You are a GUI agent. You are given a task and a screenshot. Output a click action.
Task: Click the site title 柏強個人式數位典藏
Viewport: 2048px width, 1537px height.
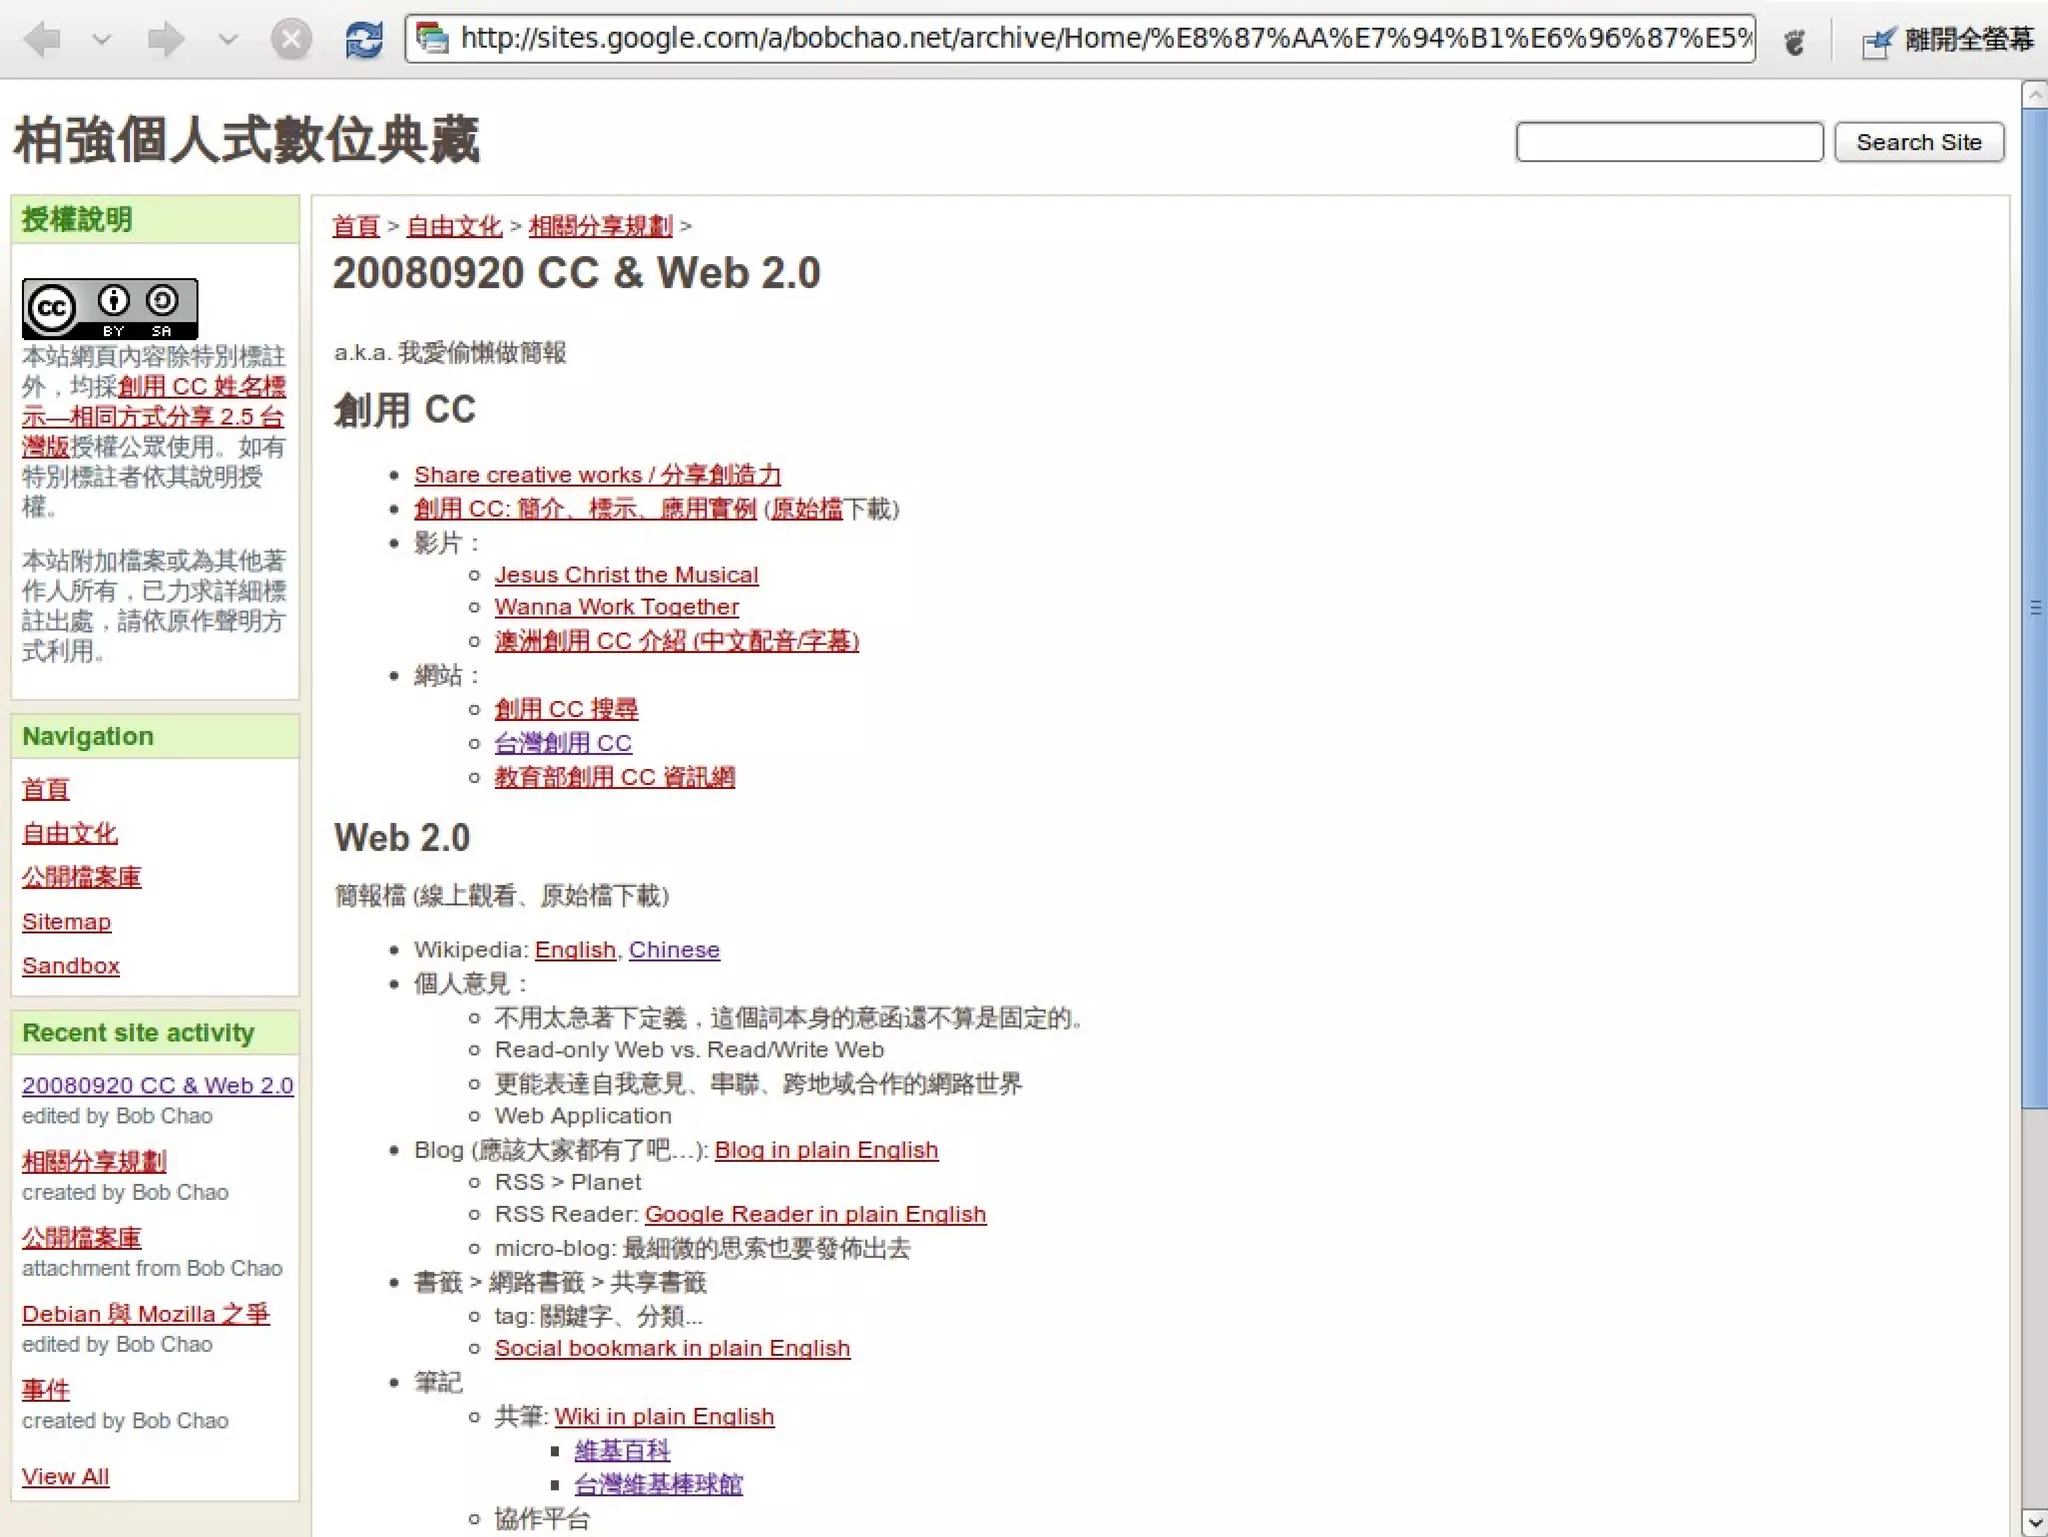pos(246,139)
